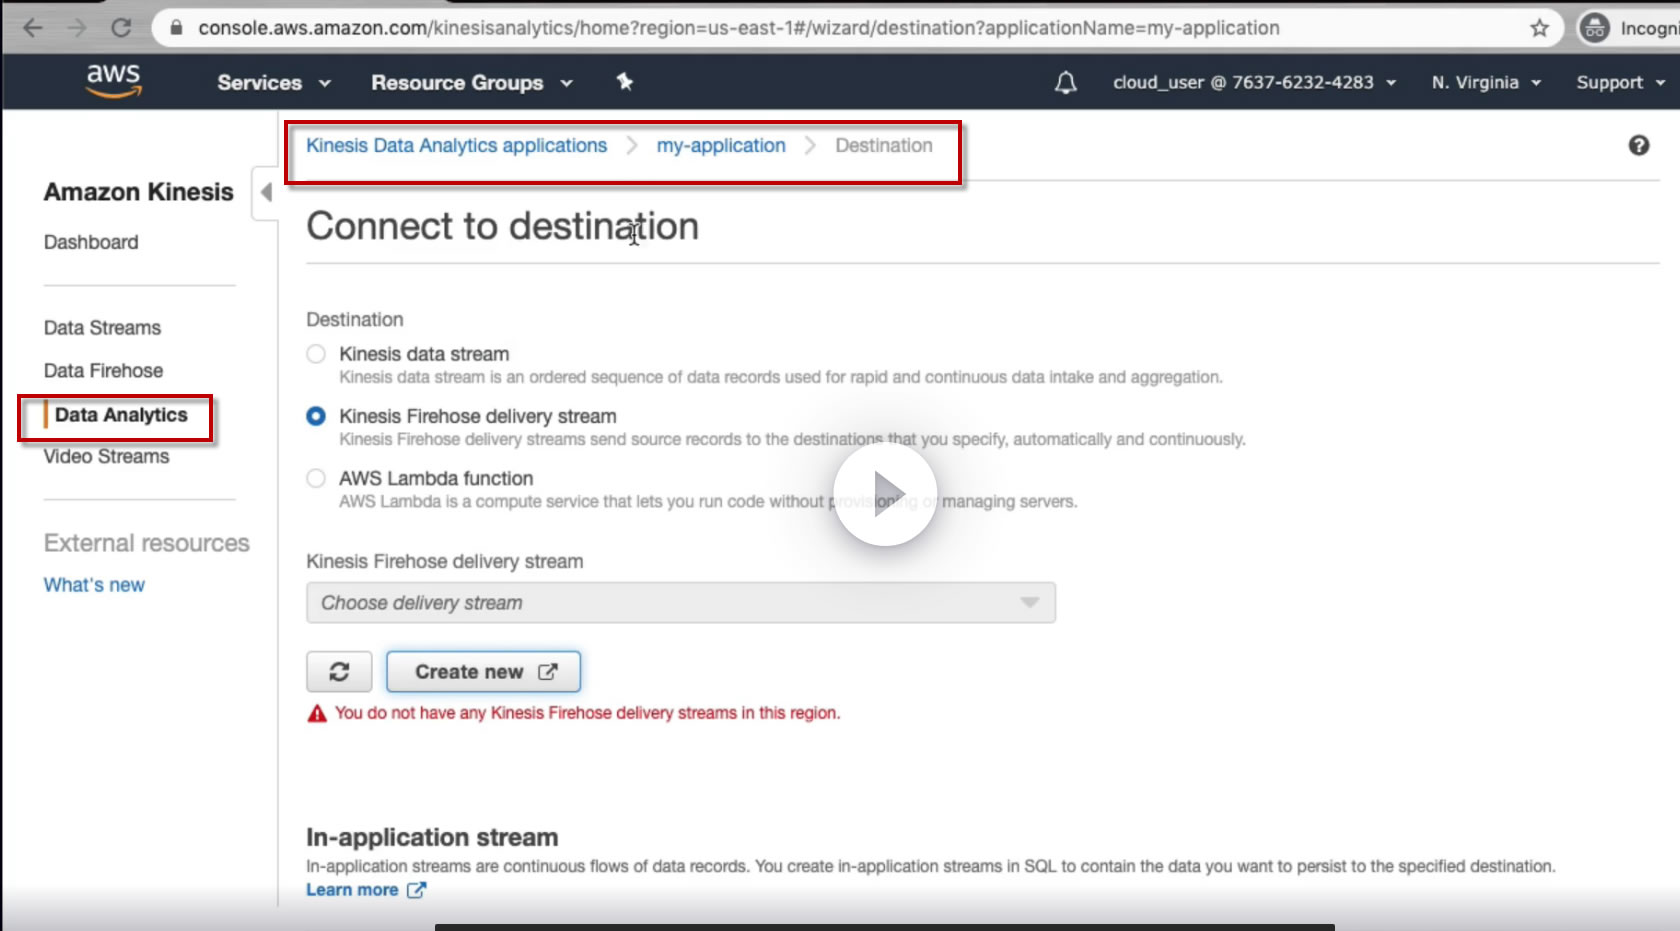Play the video with center play button
The width and height of the screenshot is (1680, 931).
pos(885,494)
